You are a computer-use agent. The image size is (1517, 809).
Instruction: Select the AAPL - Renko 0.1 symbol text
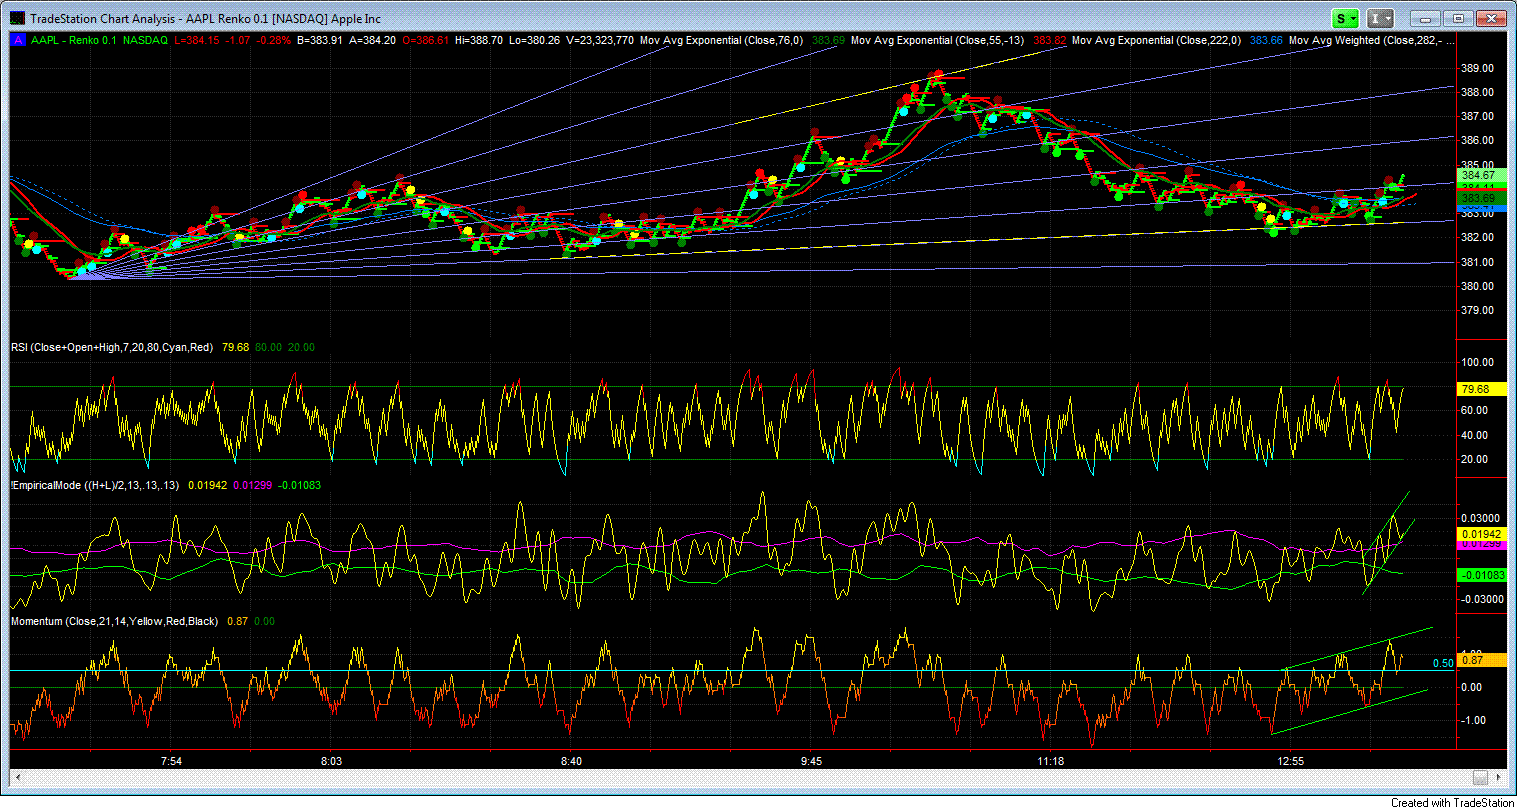click(75, 40)
